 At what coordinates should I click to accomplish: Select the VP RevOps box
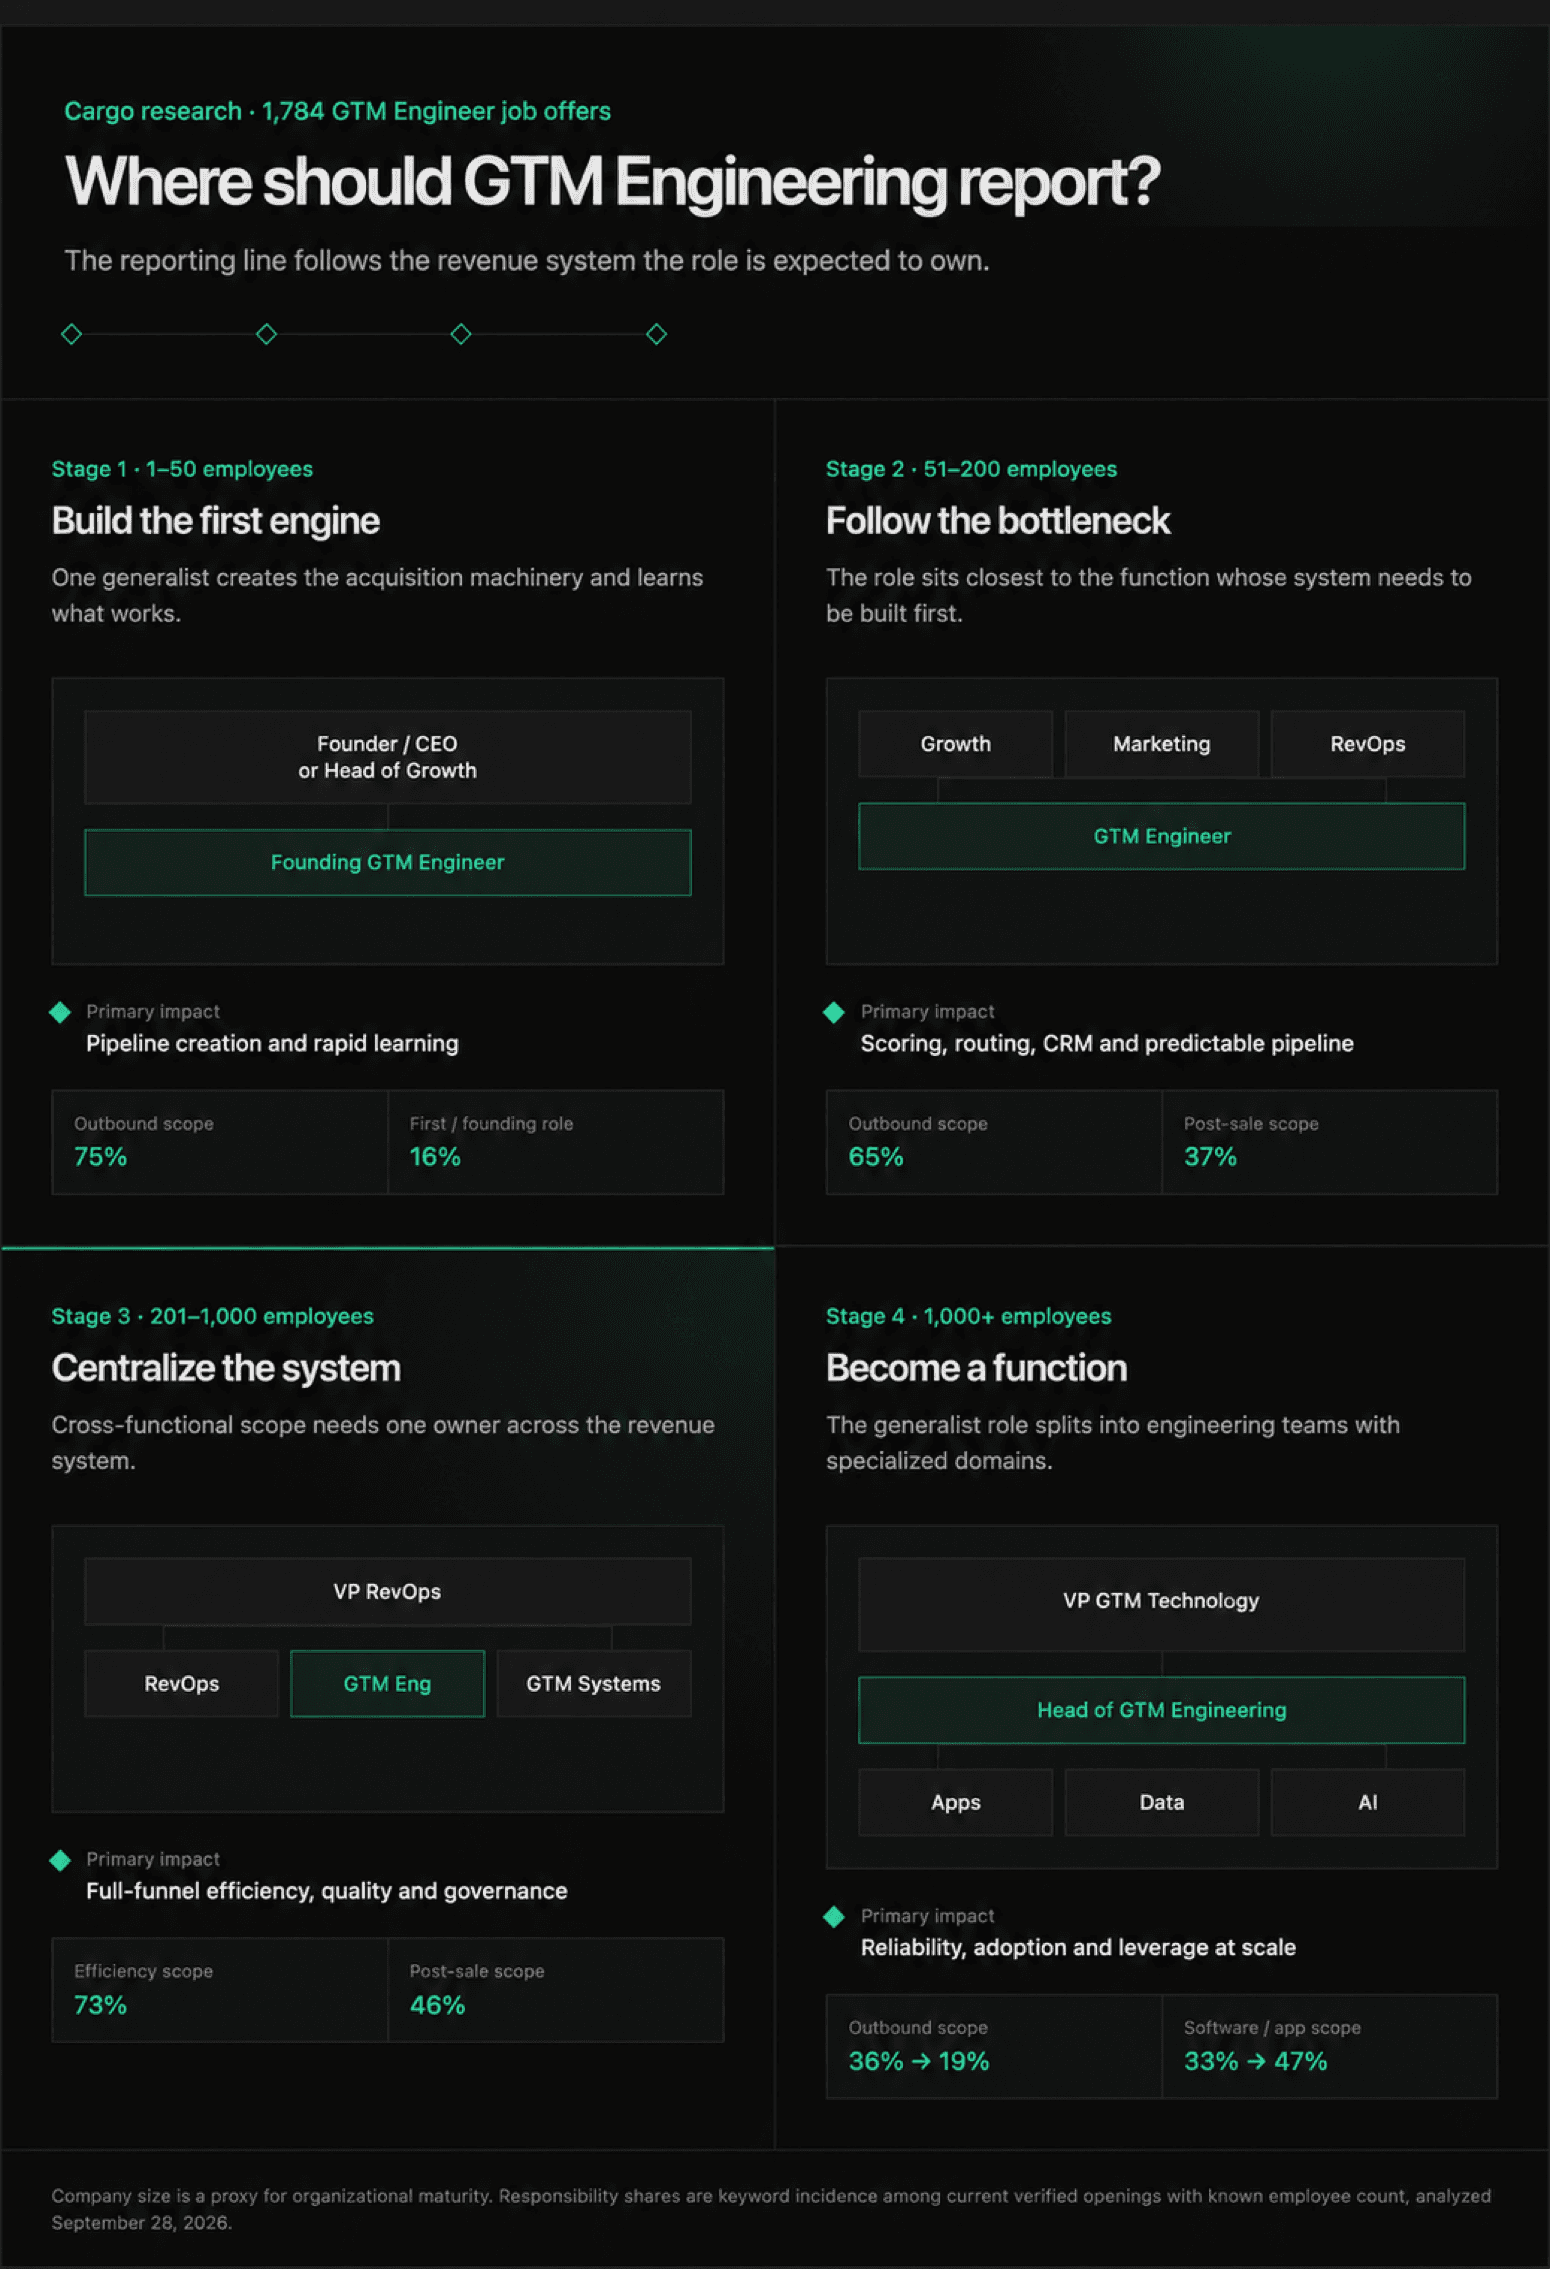(388, 1591)
